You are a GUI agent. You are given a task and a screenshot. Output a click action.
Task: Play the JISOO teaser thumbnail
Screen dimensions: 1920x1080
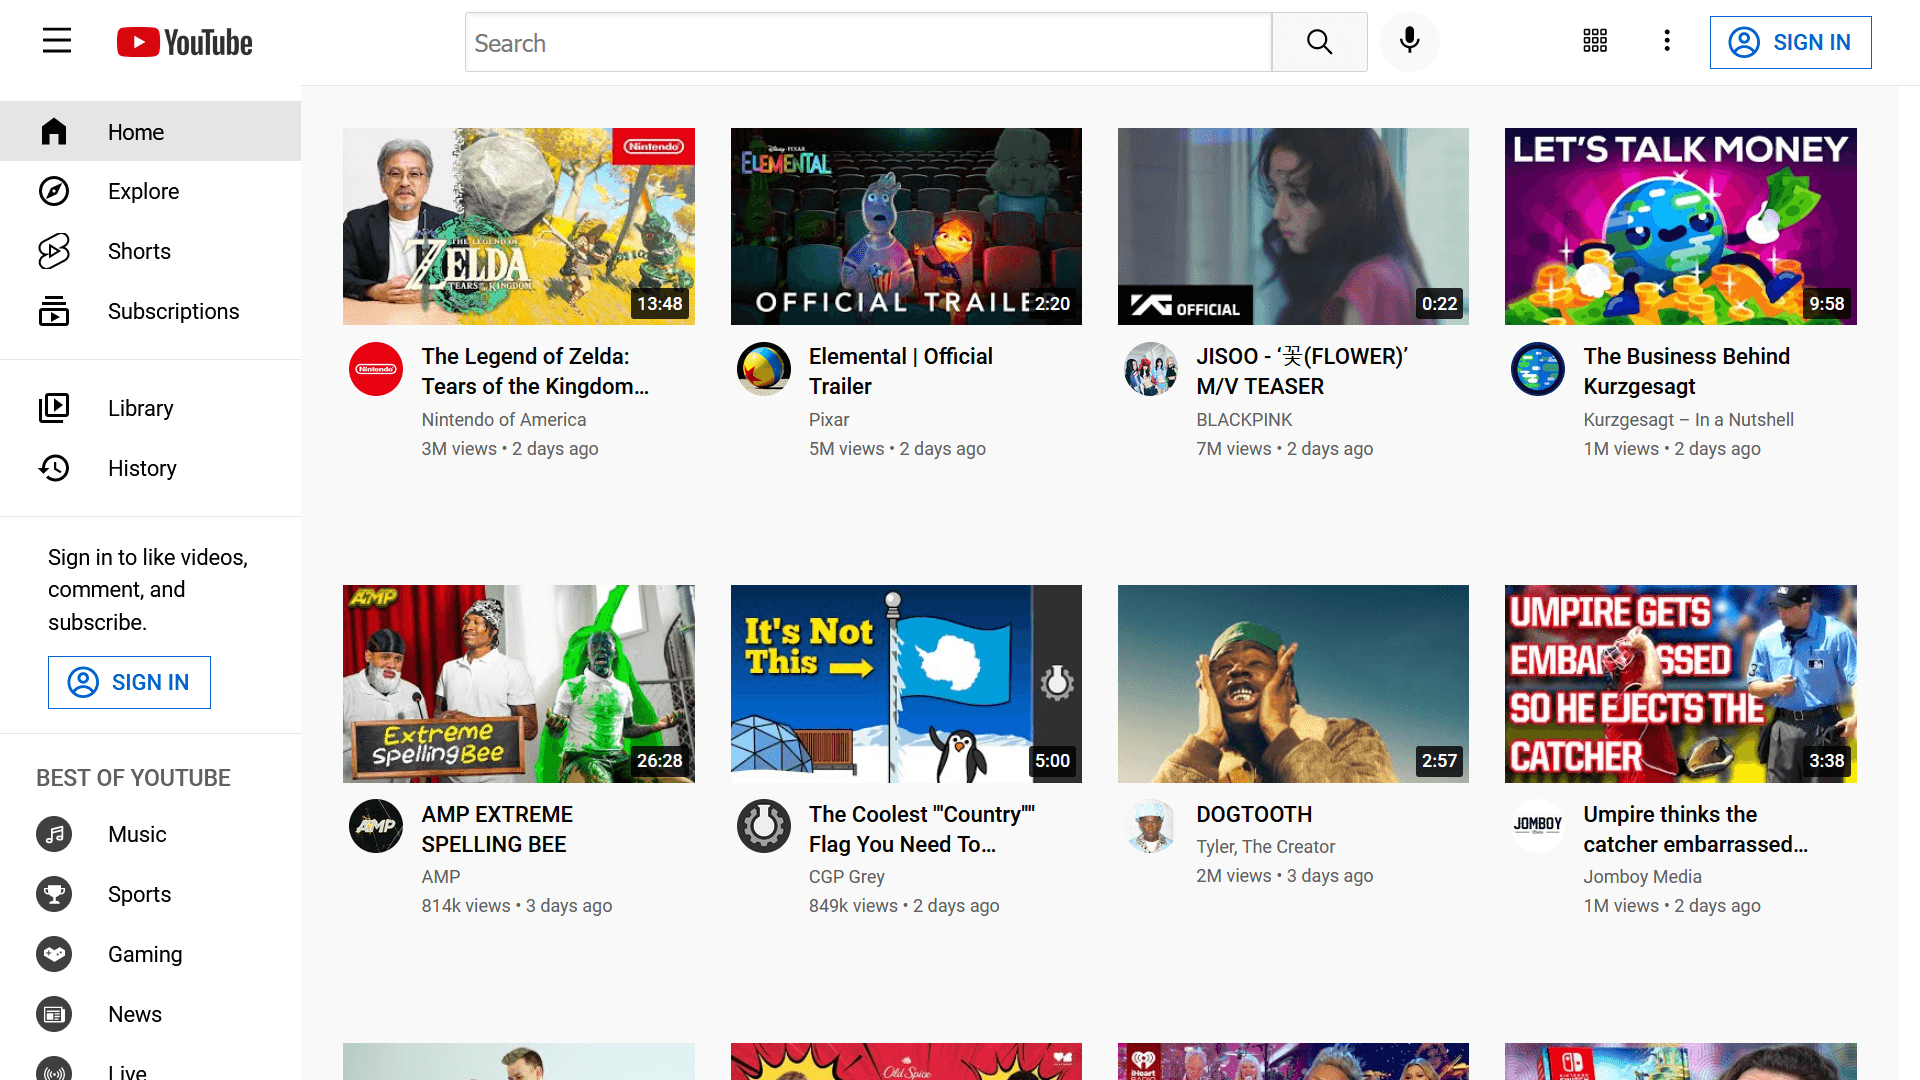click(1293, 226)
